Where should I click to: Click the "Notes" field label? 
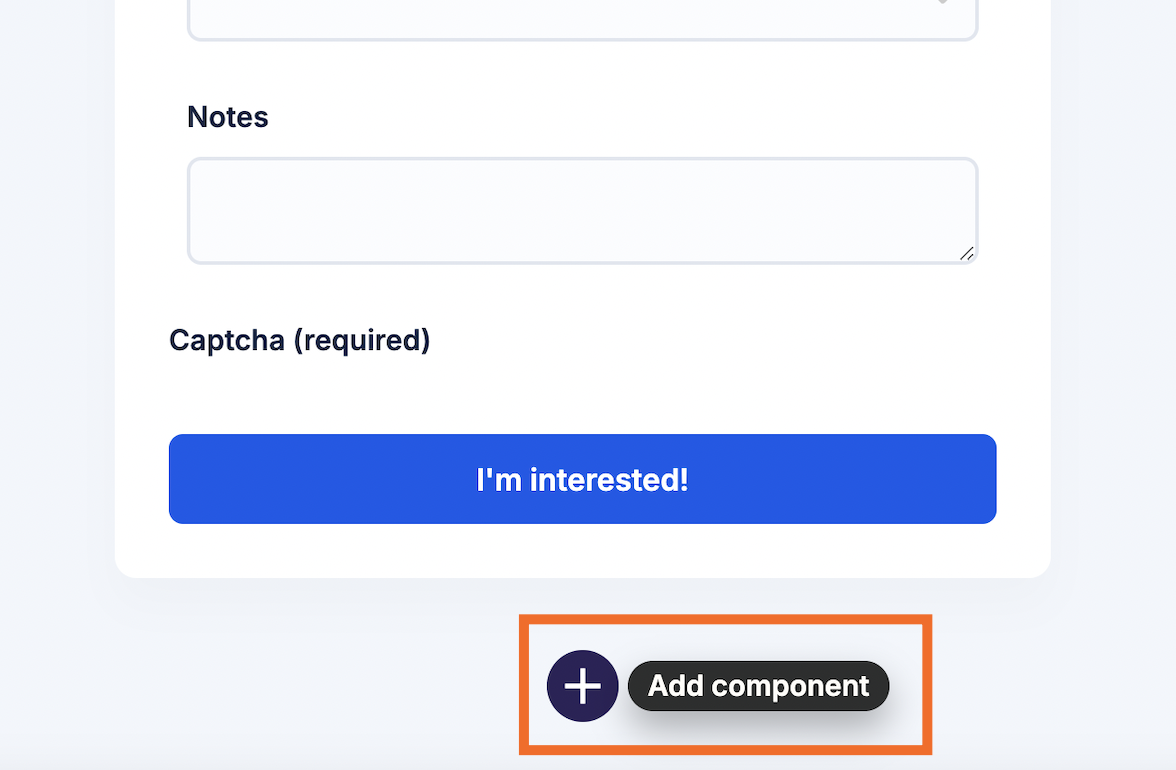pos(228,117)
